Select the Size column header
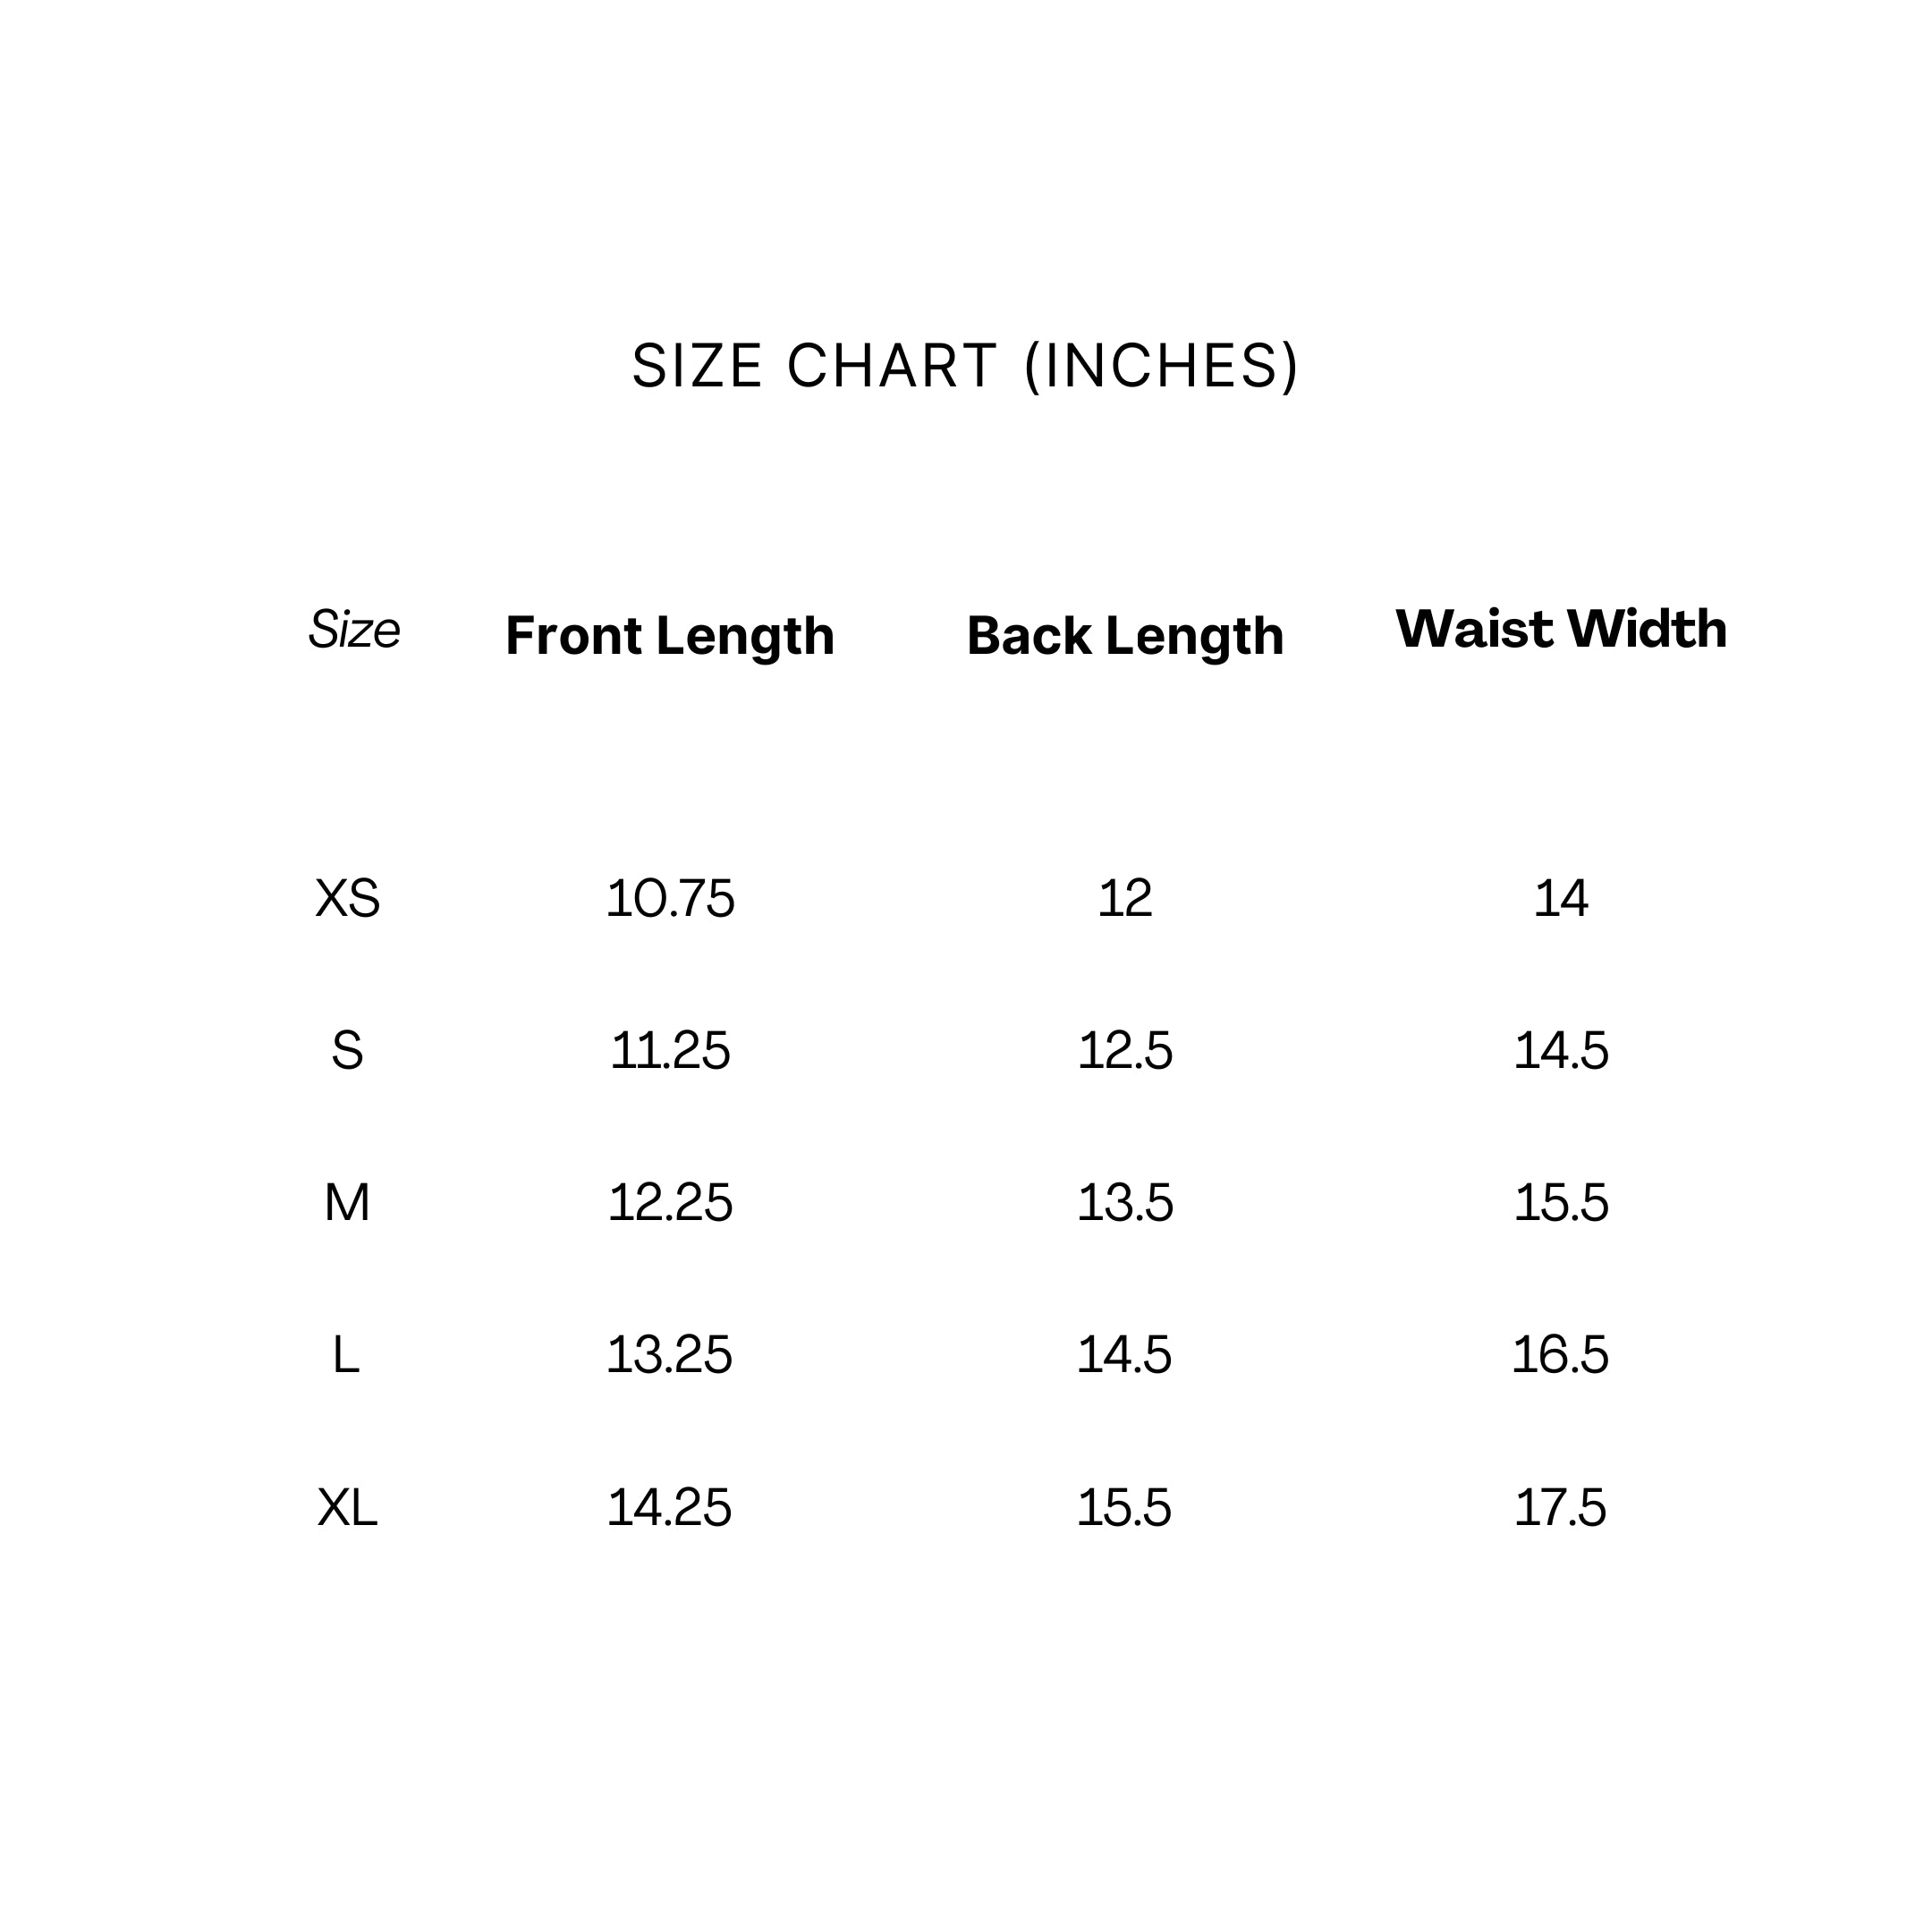The height and width of the screenshot is (1932, 1932). point(354,630)
